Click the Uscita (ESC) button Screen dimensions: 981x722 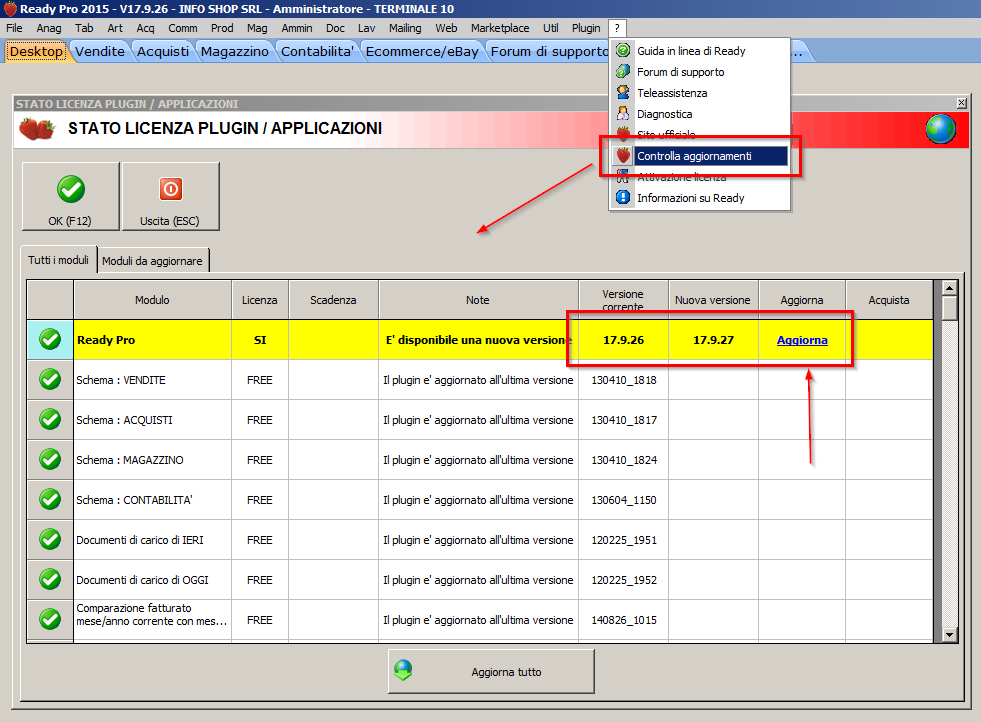(171, 196)
